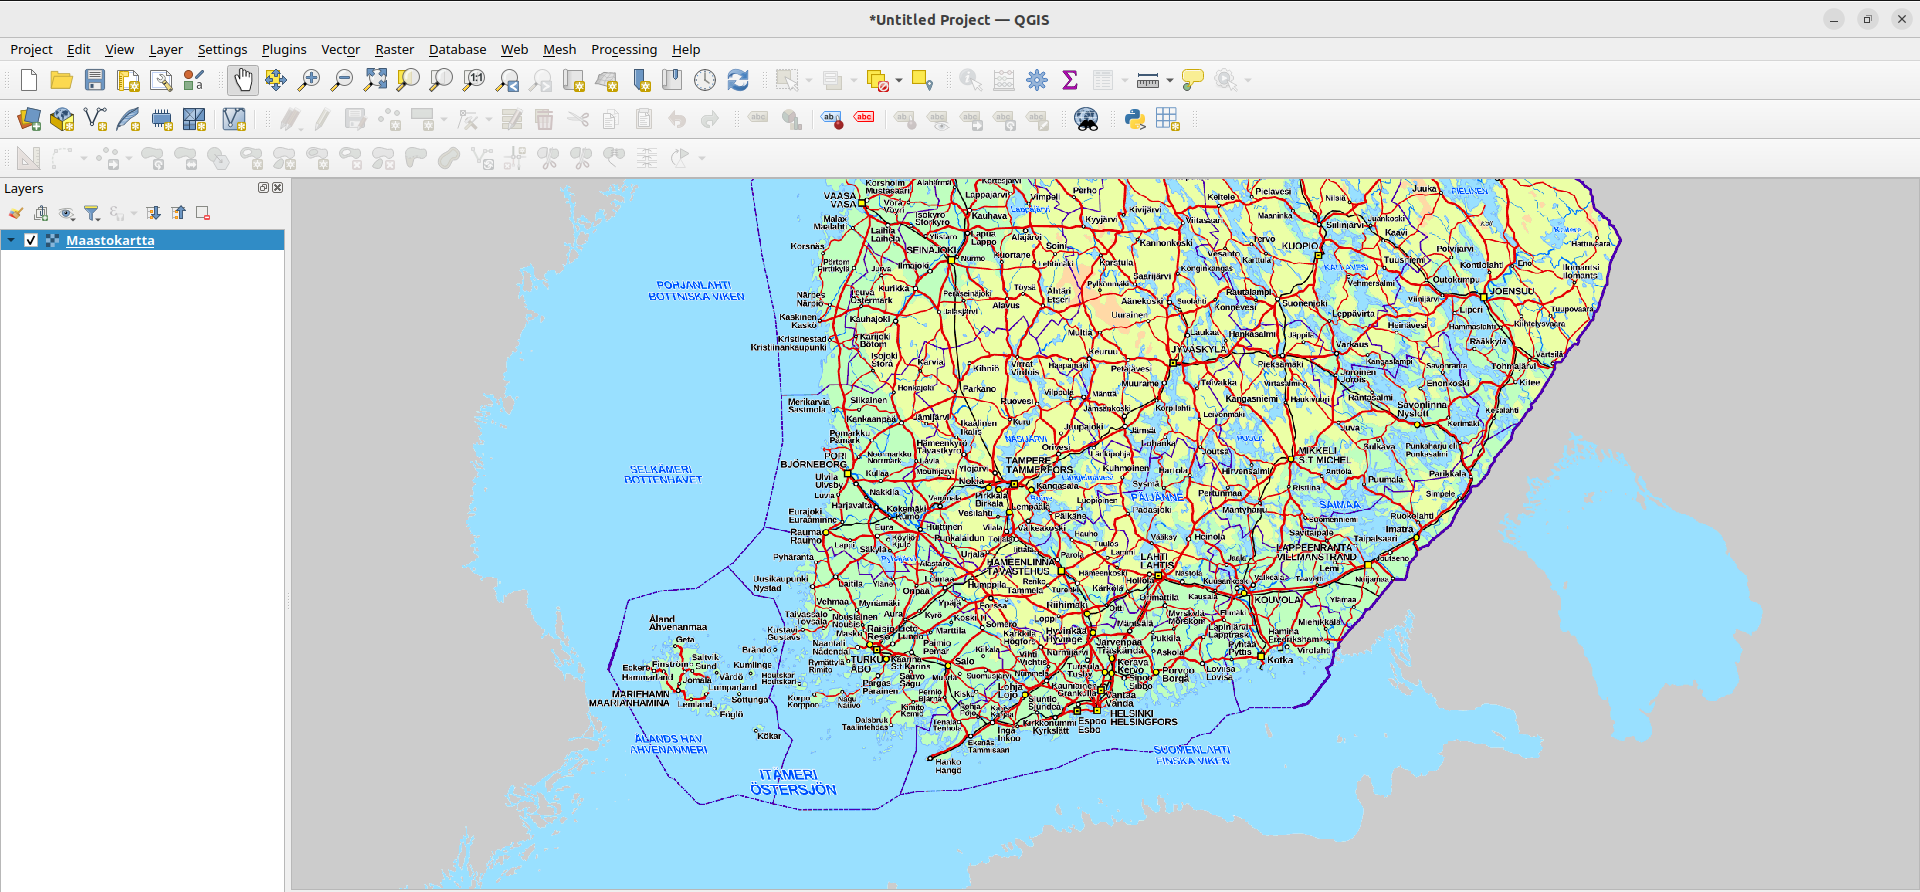Viewport: 1920px width, 892px height.
Task: Open the Vector menu
Action: (340, 49)
